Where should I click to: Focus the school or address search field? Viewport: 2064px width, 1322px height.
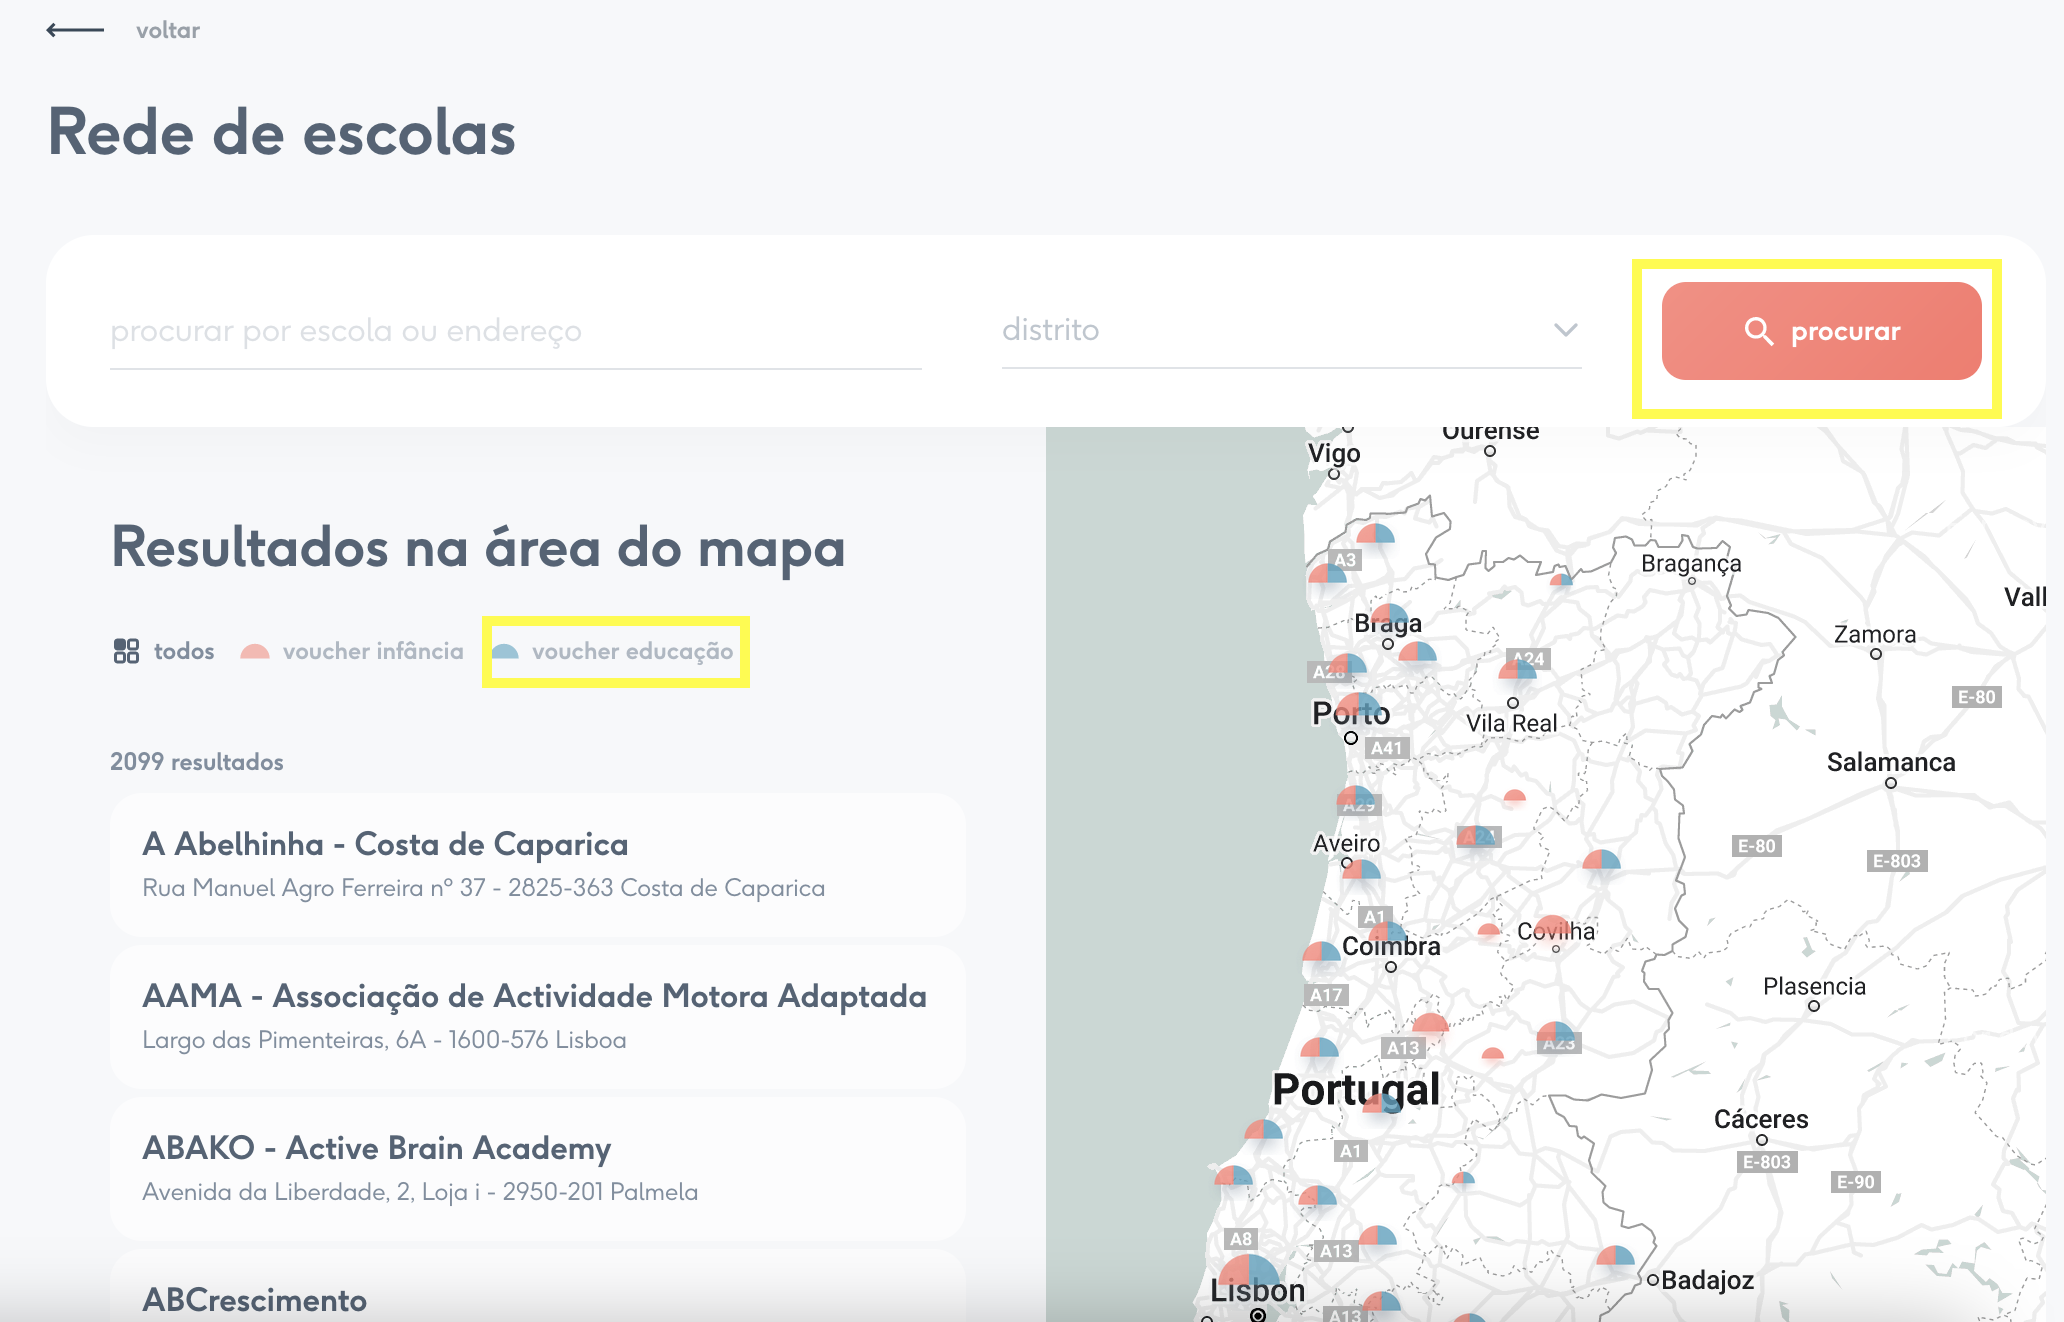pos(515,331)
